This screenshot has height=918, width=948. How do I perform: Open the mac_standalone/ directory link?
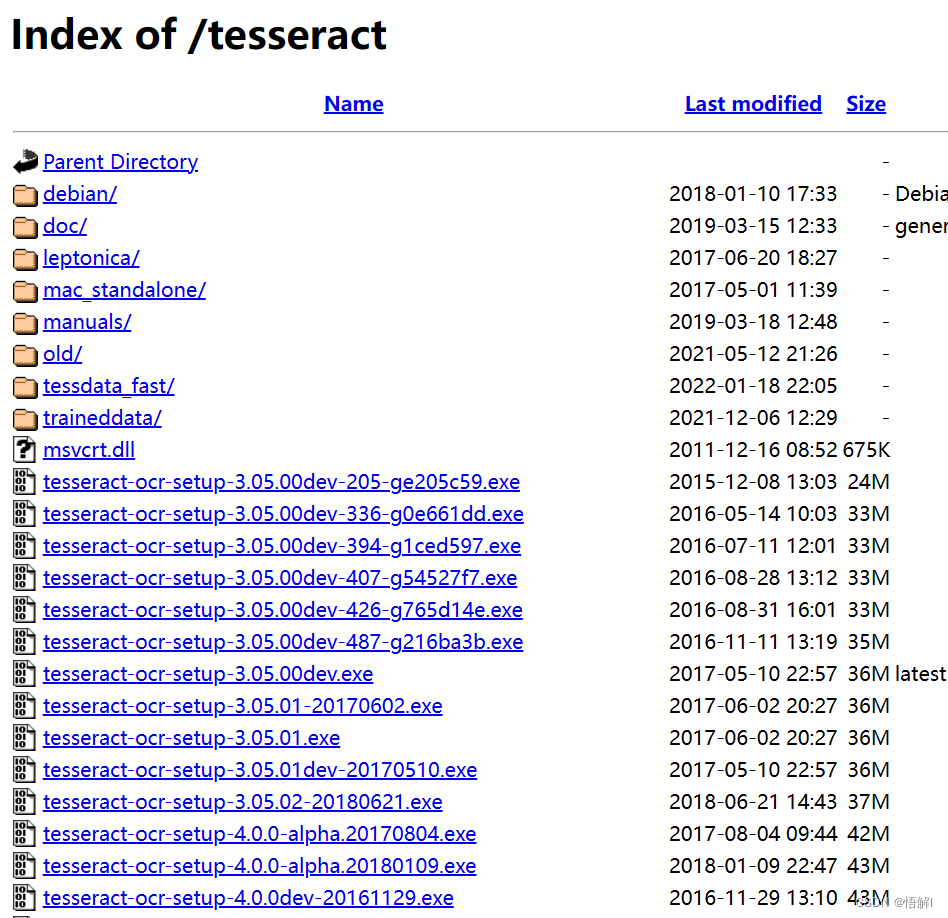(125, 290)
